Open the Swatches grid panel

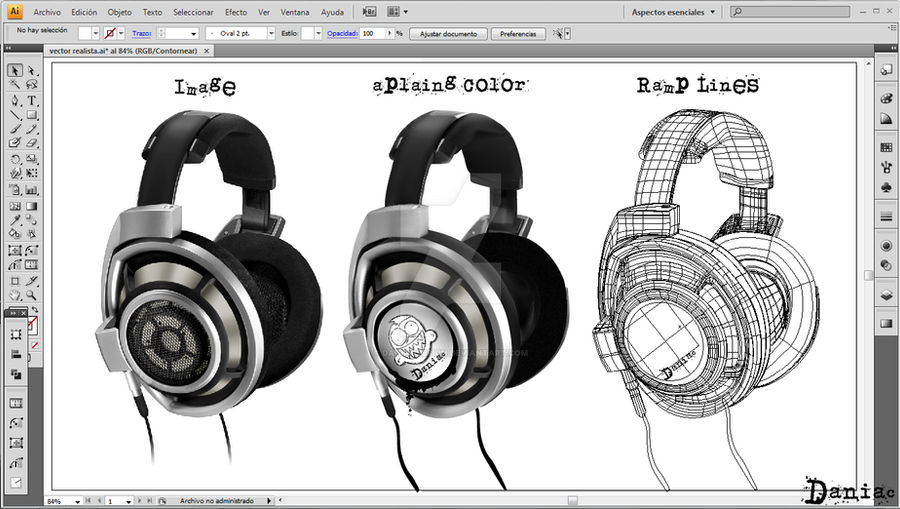[x=886, y=147]
